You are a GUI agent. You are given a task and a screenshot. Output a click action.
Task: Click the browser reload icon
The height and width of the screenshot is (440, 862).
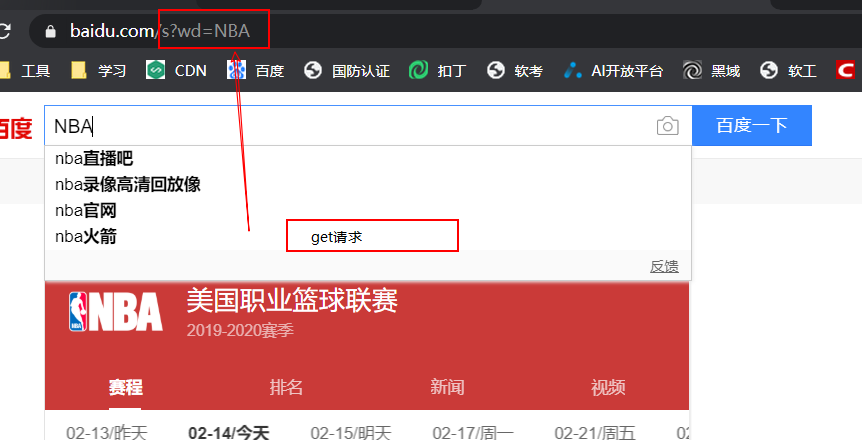click(4, 31)
